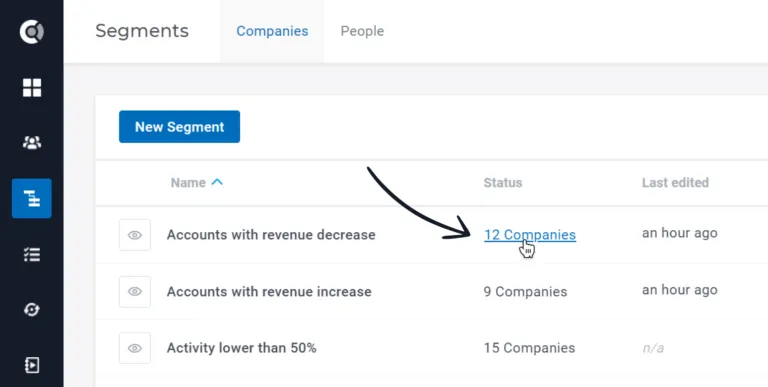This screenshot has width=768, height=387.
Task: Click the Name column header
Action: pyautogui.click(x=188, y=183)
